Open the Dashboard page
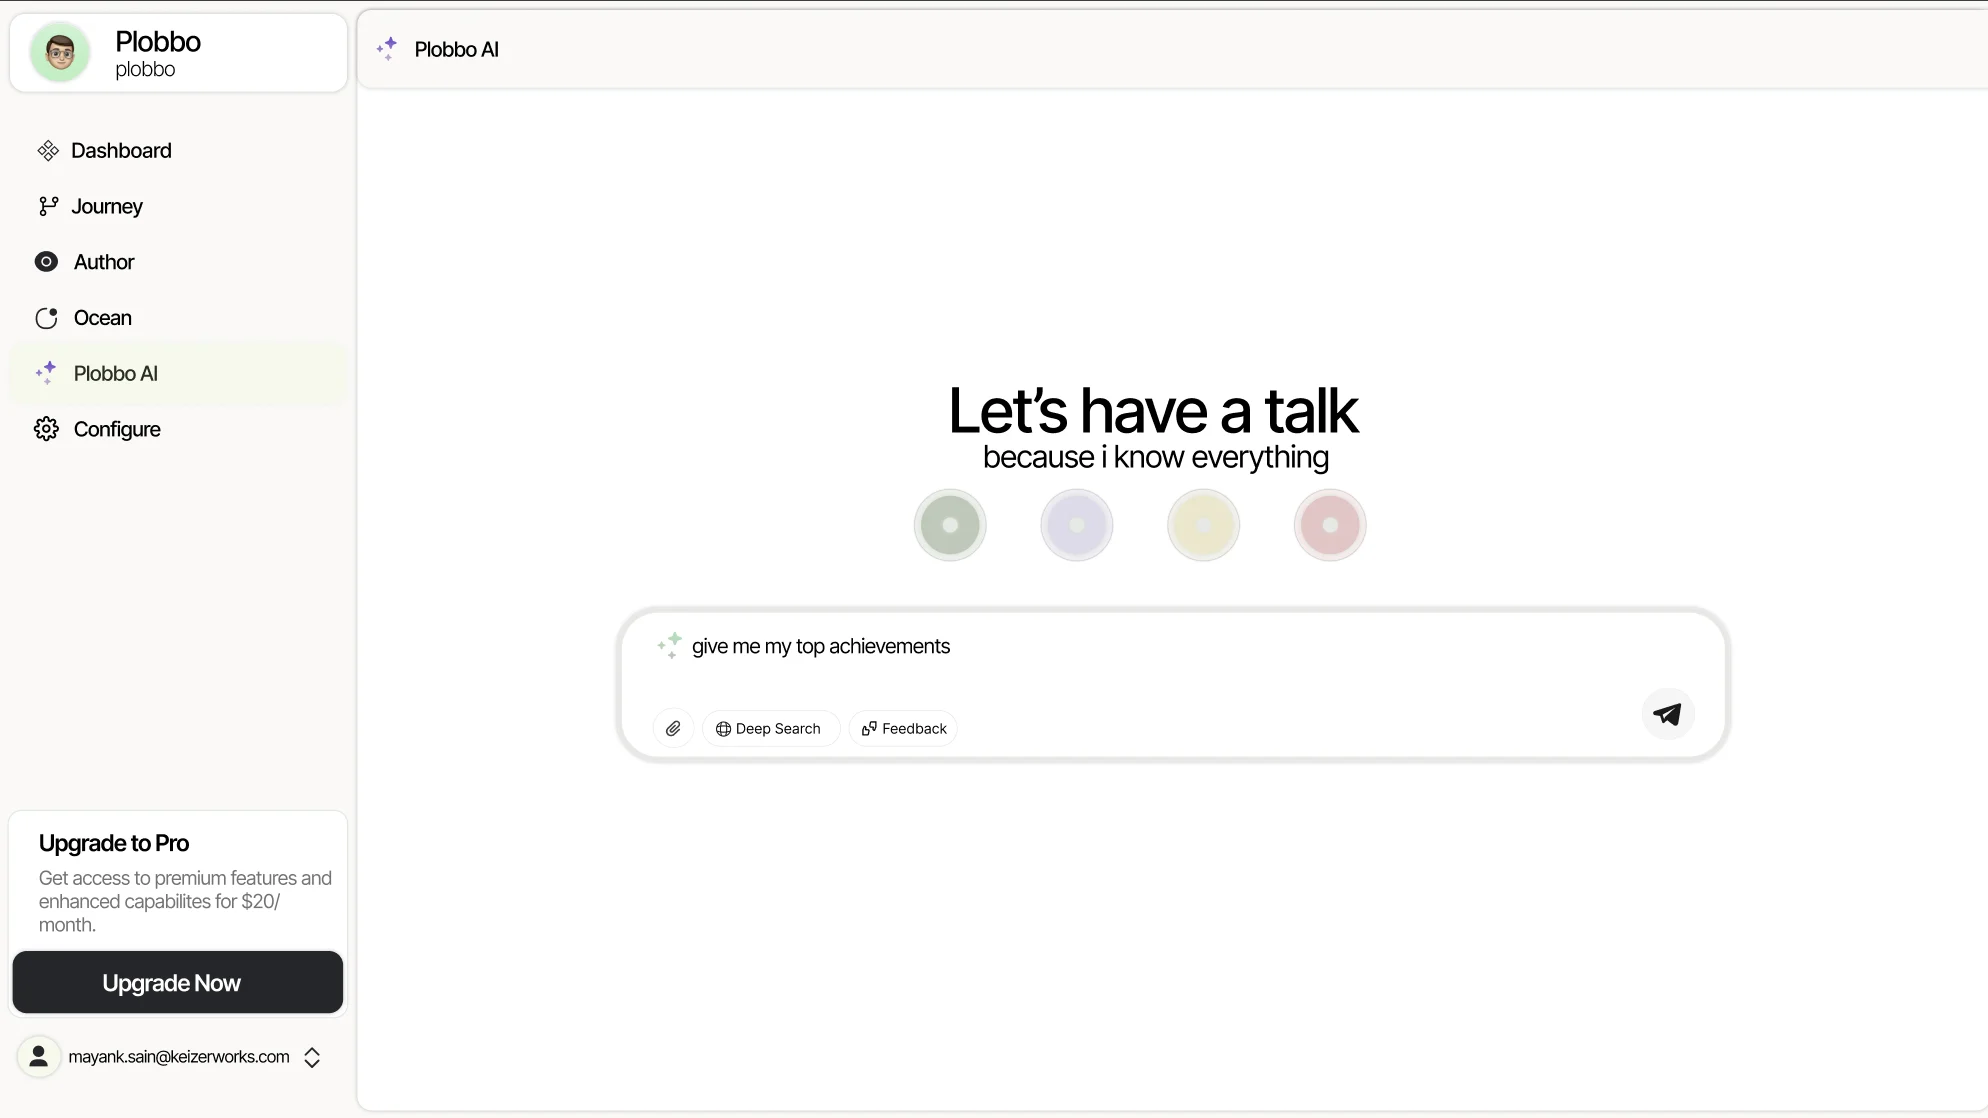Image resolution: width=1988 pixels, height=1118 pixels. (x=178, y=151)
